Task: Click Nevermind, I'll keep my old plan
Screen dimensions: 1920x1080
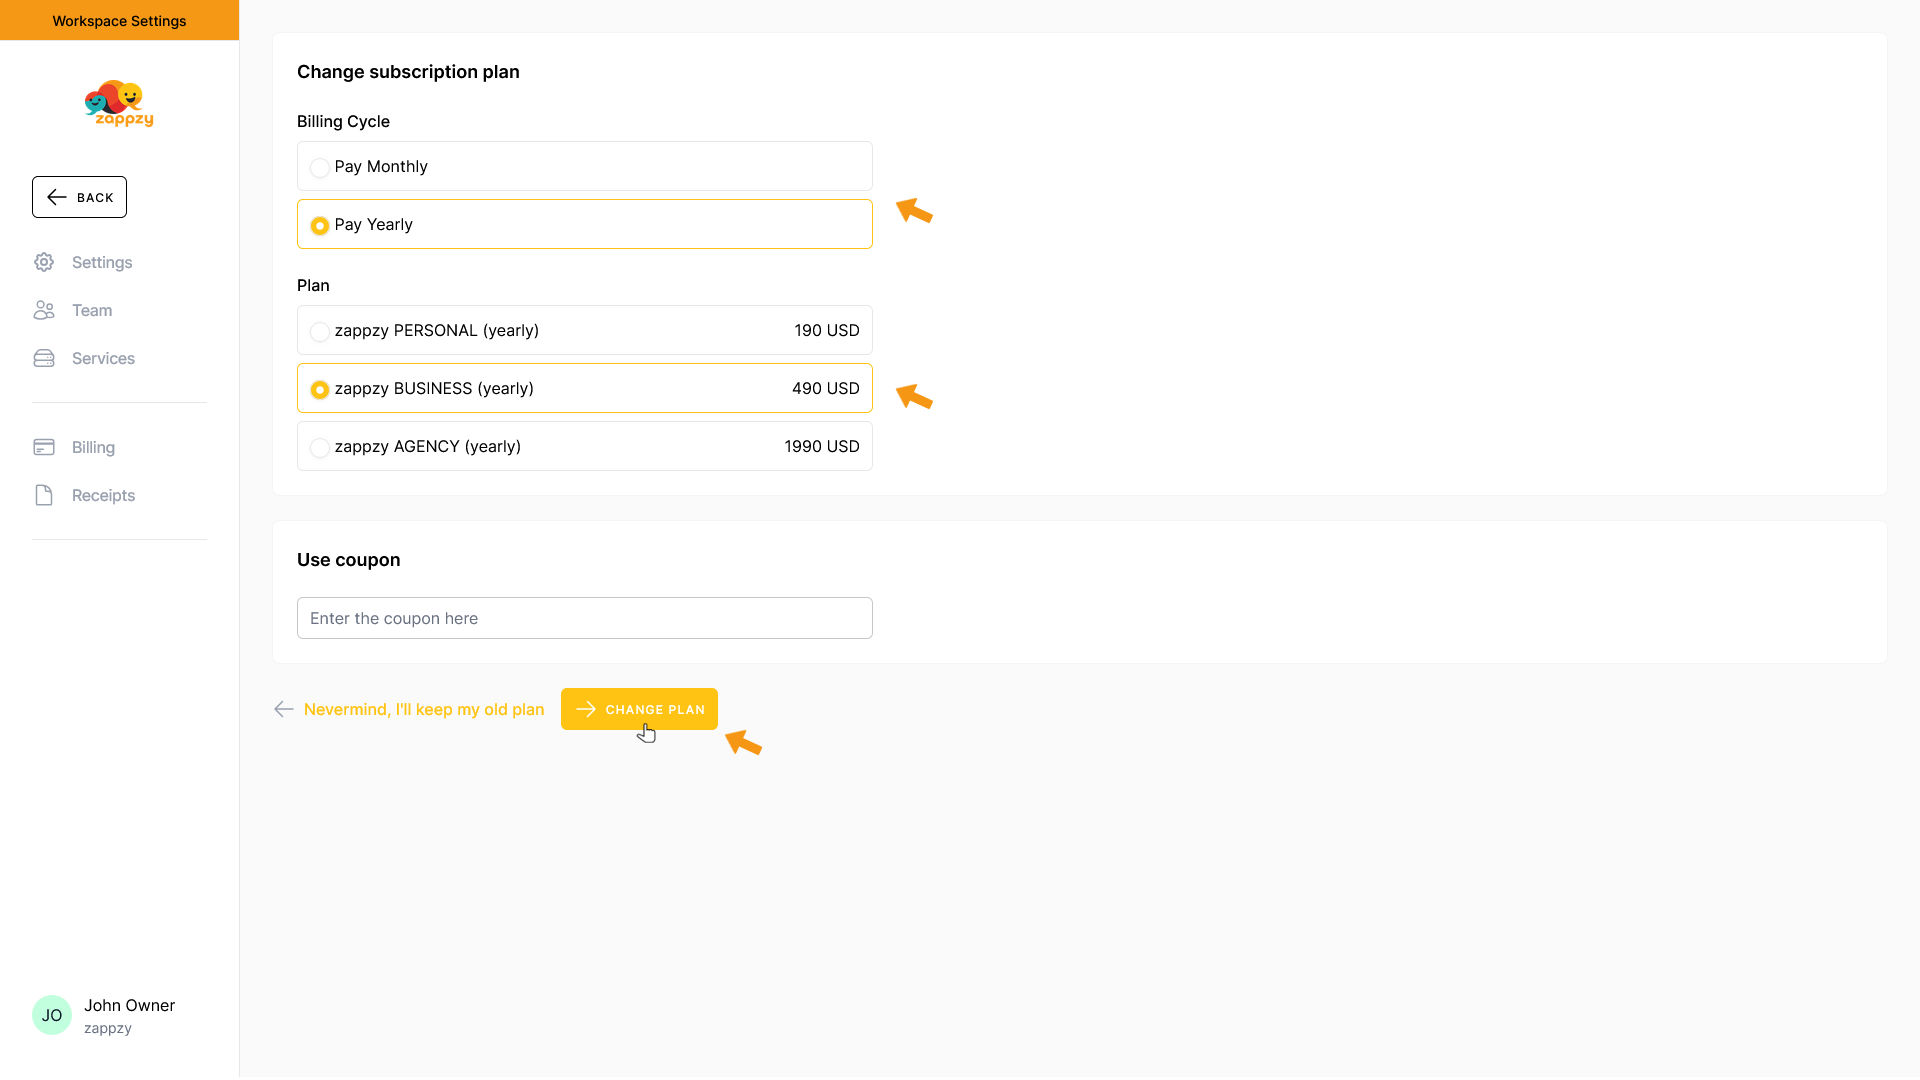Action: [x=424, y=709]
